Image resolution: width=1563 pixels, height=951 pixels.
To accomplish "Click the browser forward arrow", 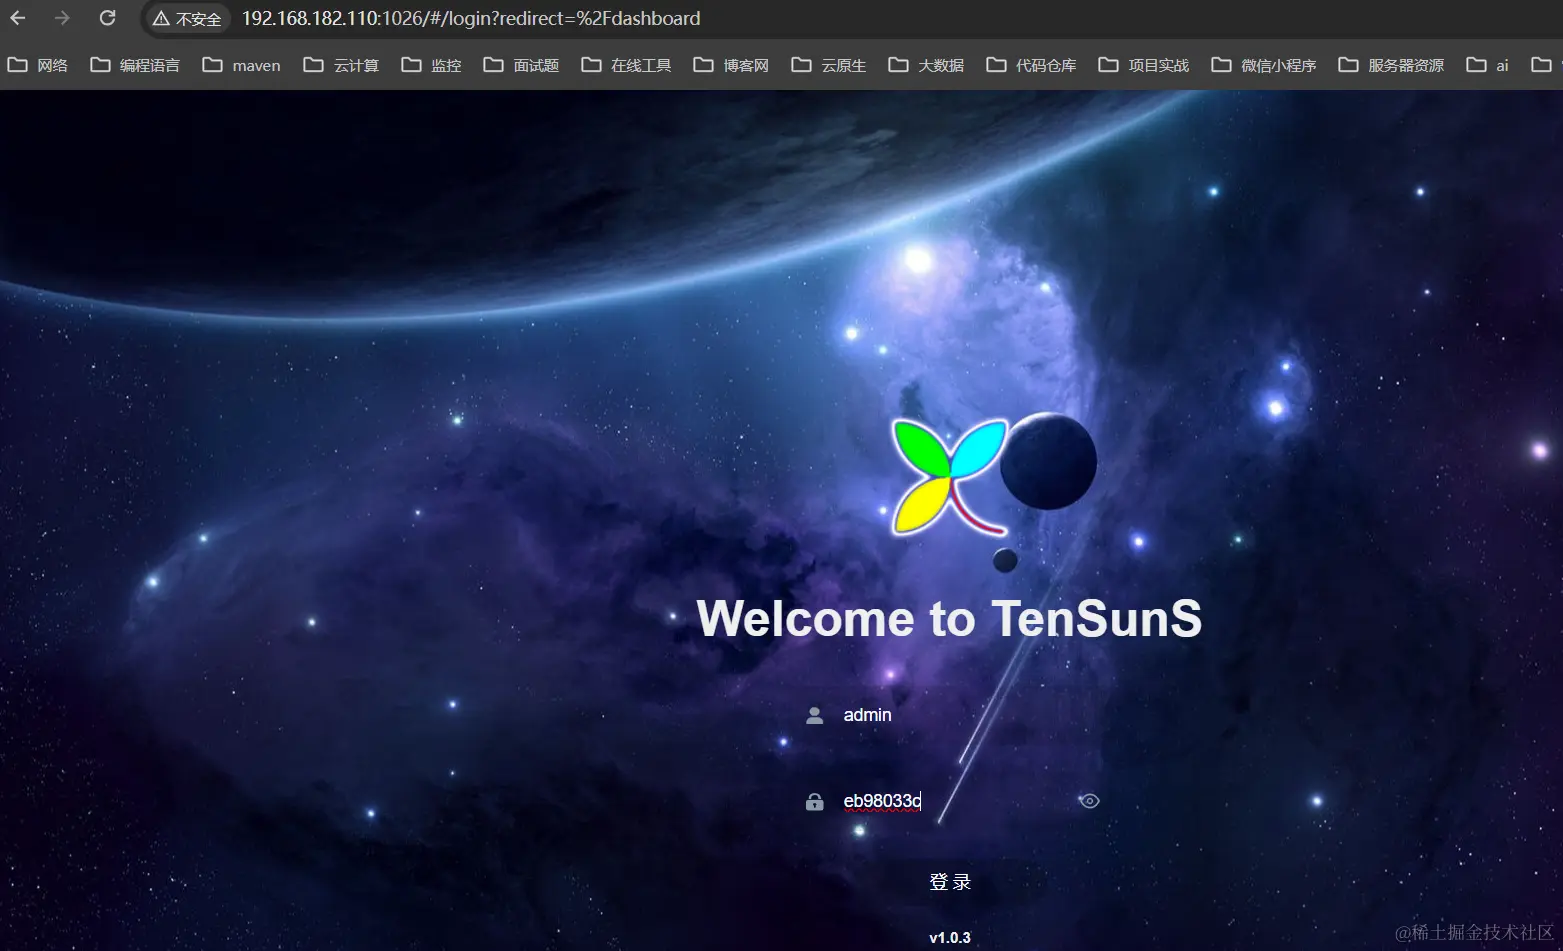I will 62,18.
